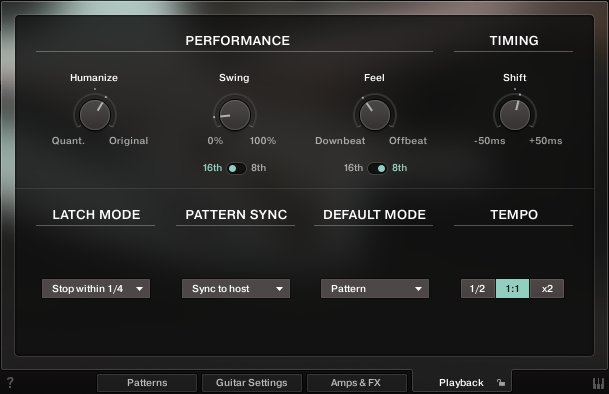Click the keyboard icon at bottom right
This screenshot has height=394, width=609.
click(x=599, y=383)
